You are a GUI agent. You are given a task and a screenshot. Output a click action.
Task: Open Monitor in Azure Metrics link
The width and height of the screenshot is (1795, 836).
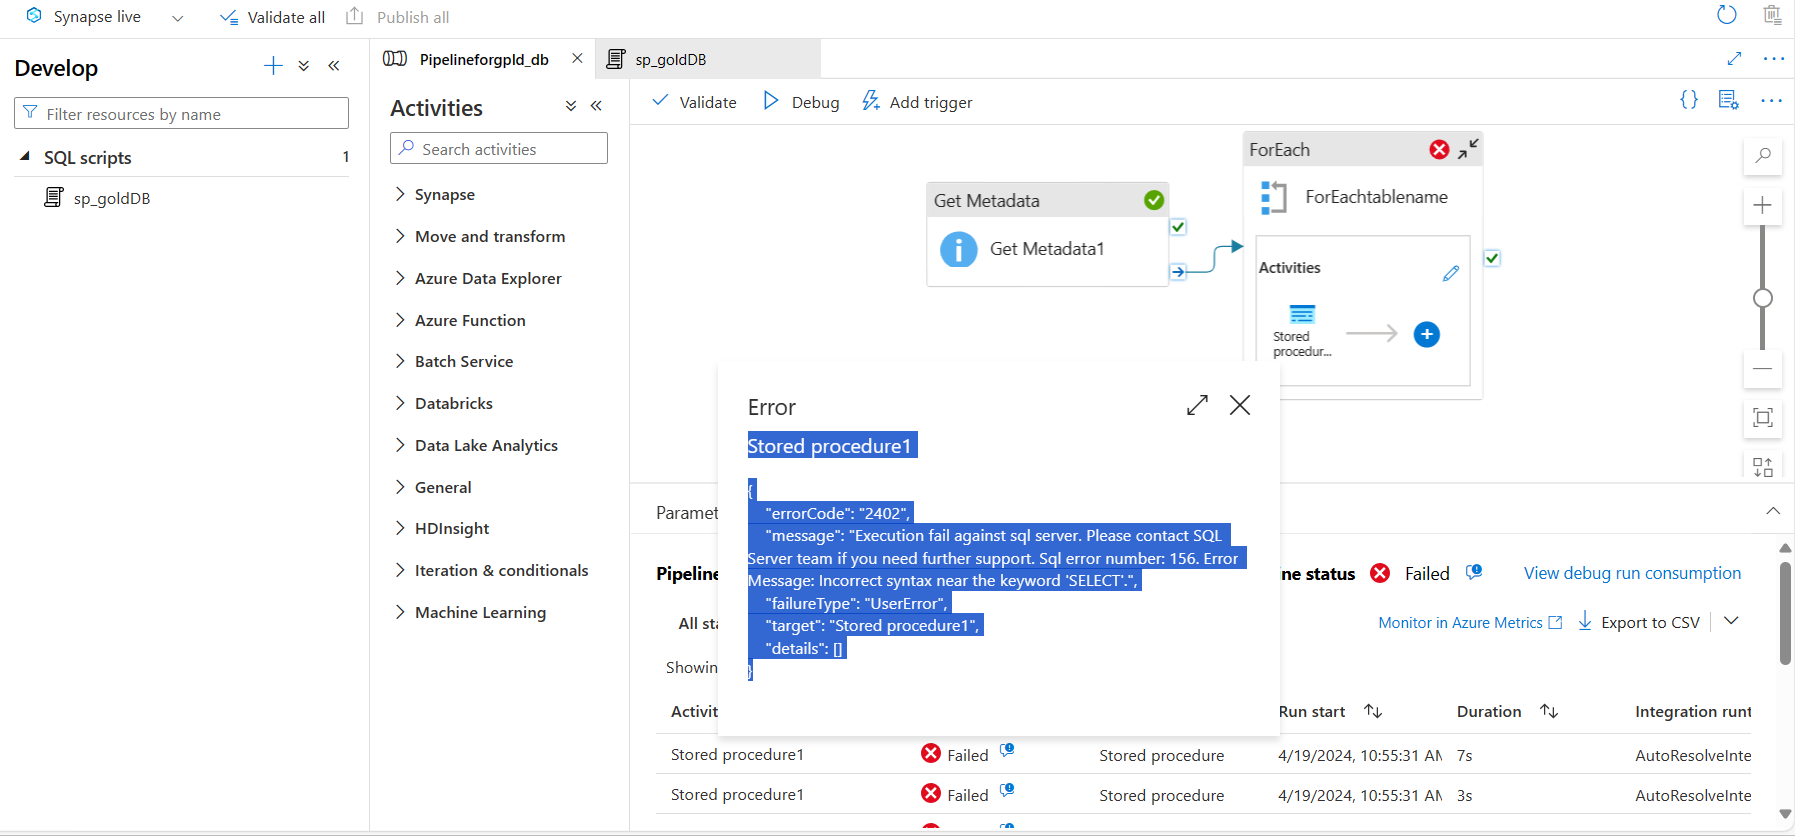1470,622
